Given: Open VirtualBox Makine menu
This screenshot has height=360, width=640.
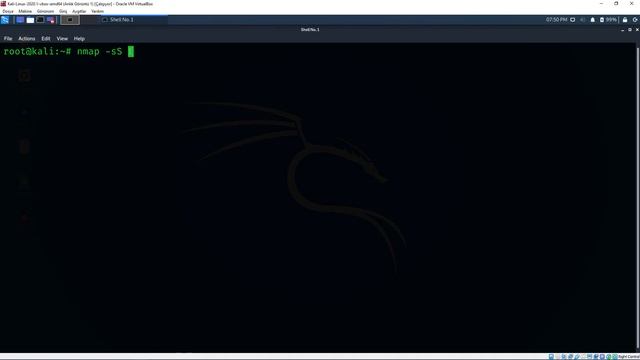Looking at the screenshot, I should pyautogui.click(x=25, y=11).
